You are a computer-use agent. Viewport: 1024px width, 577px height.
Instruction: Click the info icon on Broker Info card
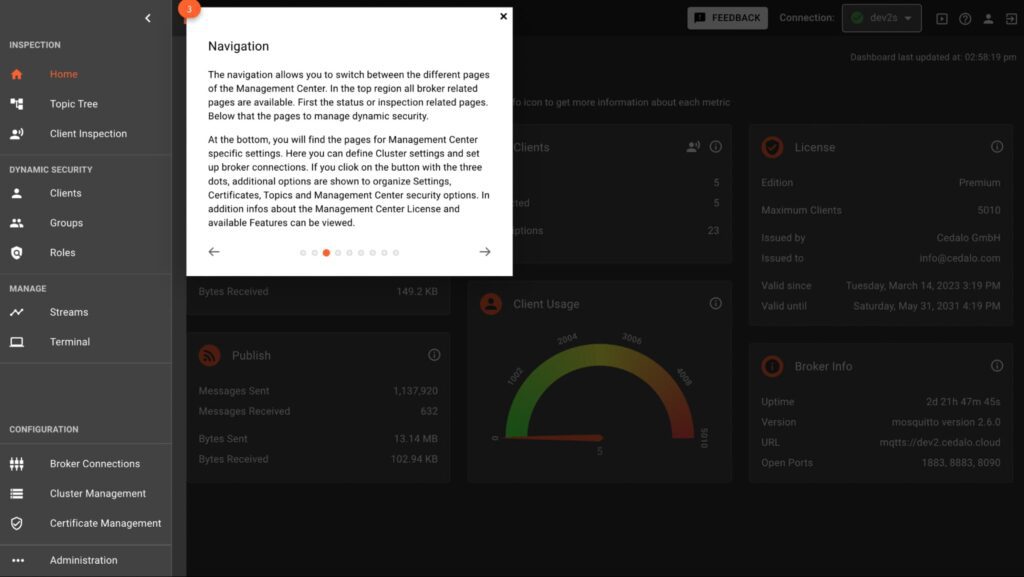tap(997, 366)
